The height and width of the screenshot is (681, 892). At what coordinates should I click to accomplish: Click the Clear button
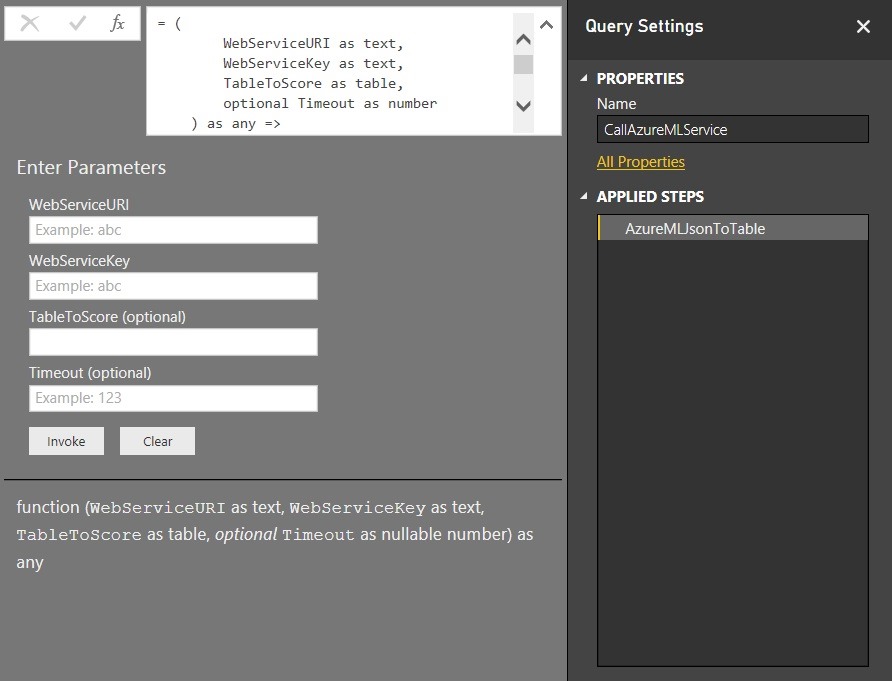158,441
